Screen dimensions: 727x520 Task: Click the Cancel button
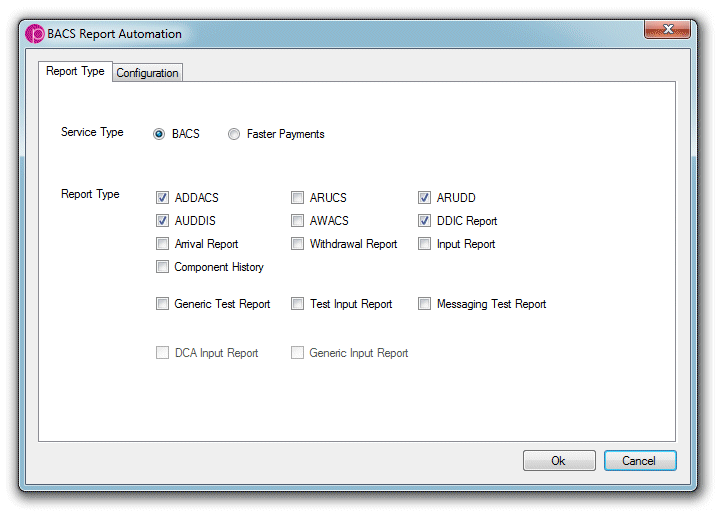coord(640,461)
